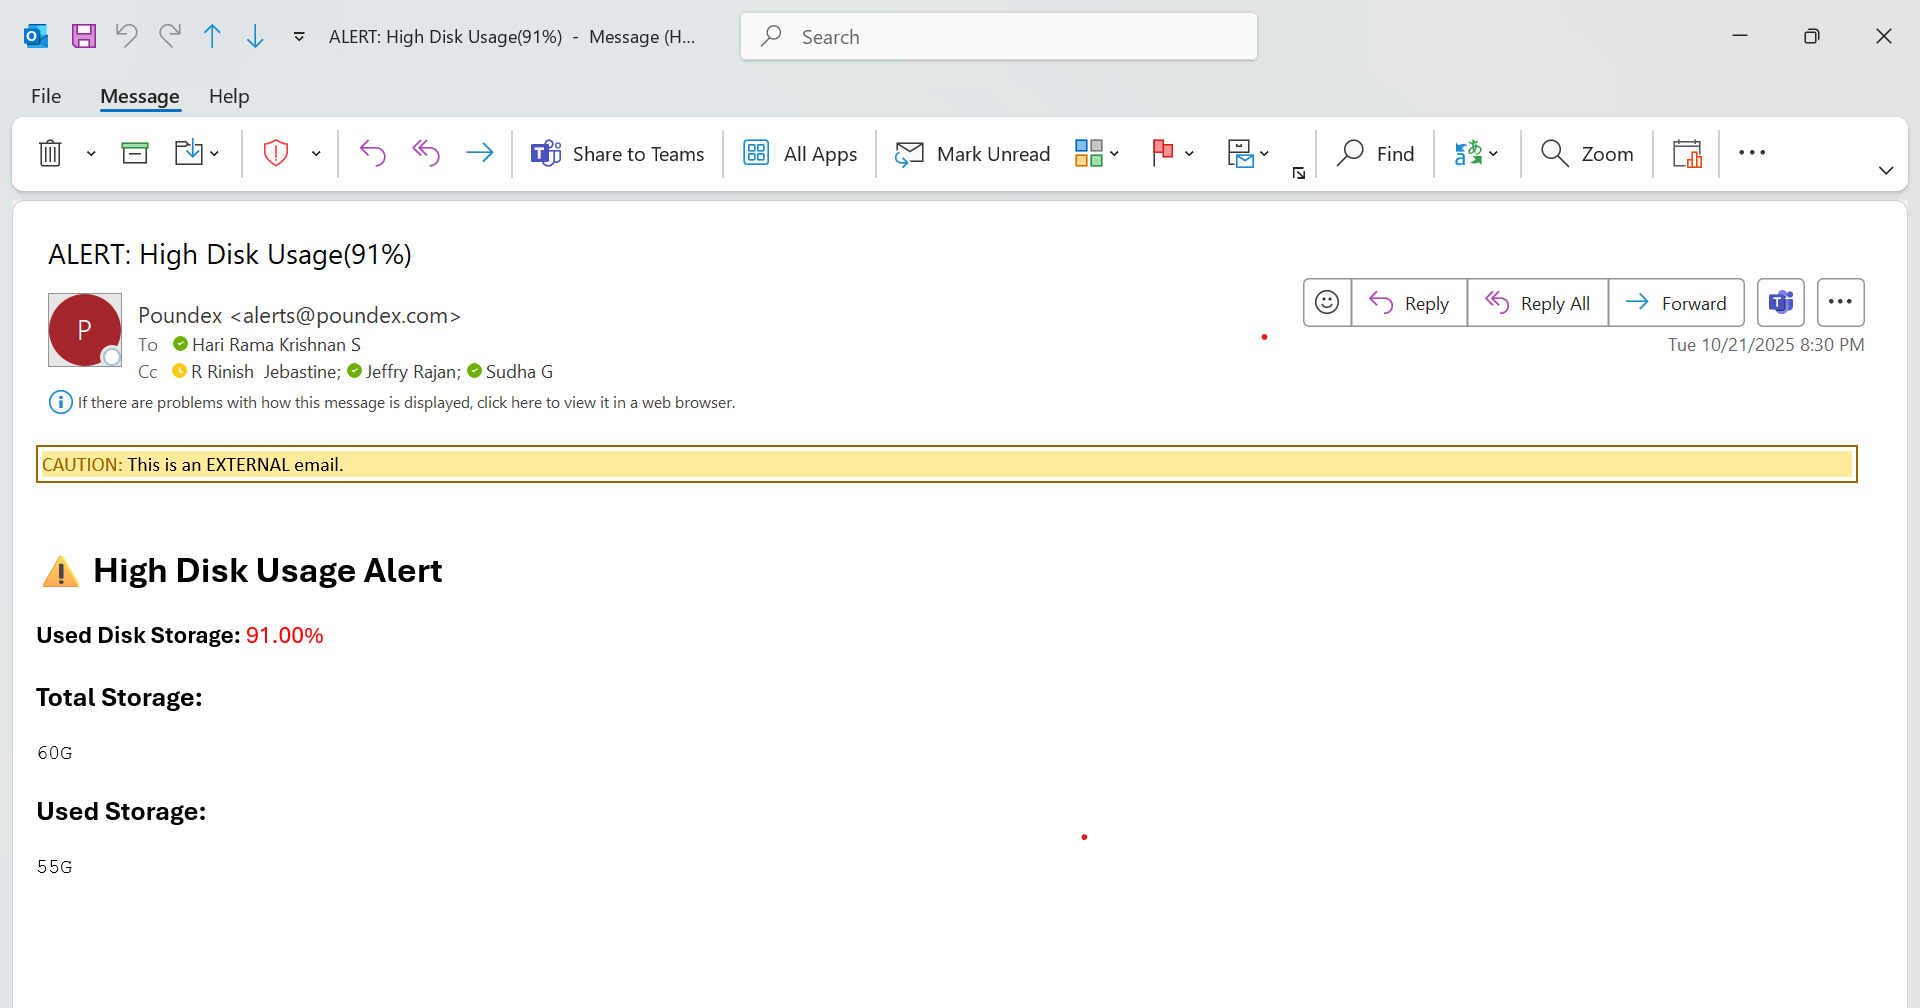Screen dimensions: 1920x1008
Task: Open the Categorize dropdown
Action: click(x=1097, y=153)
